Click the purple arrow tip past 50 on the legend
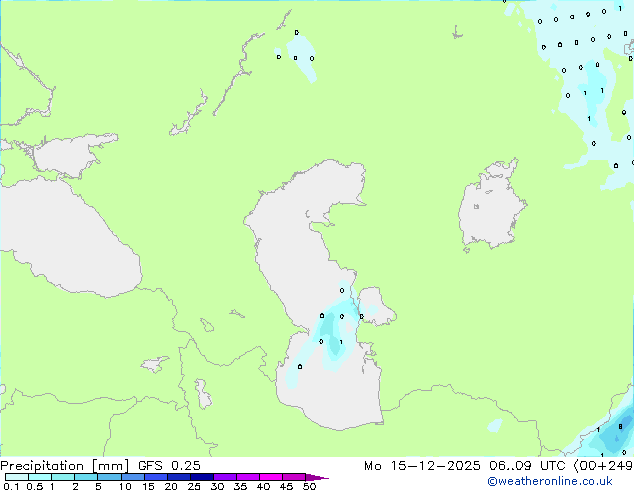The image size is (634, 490). 318,477
